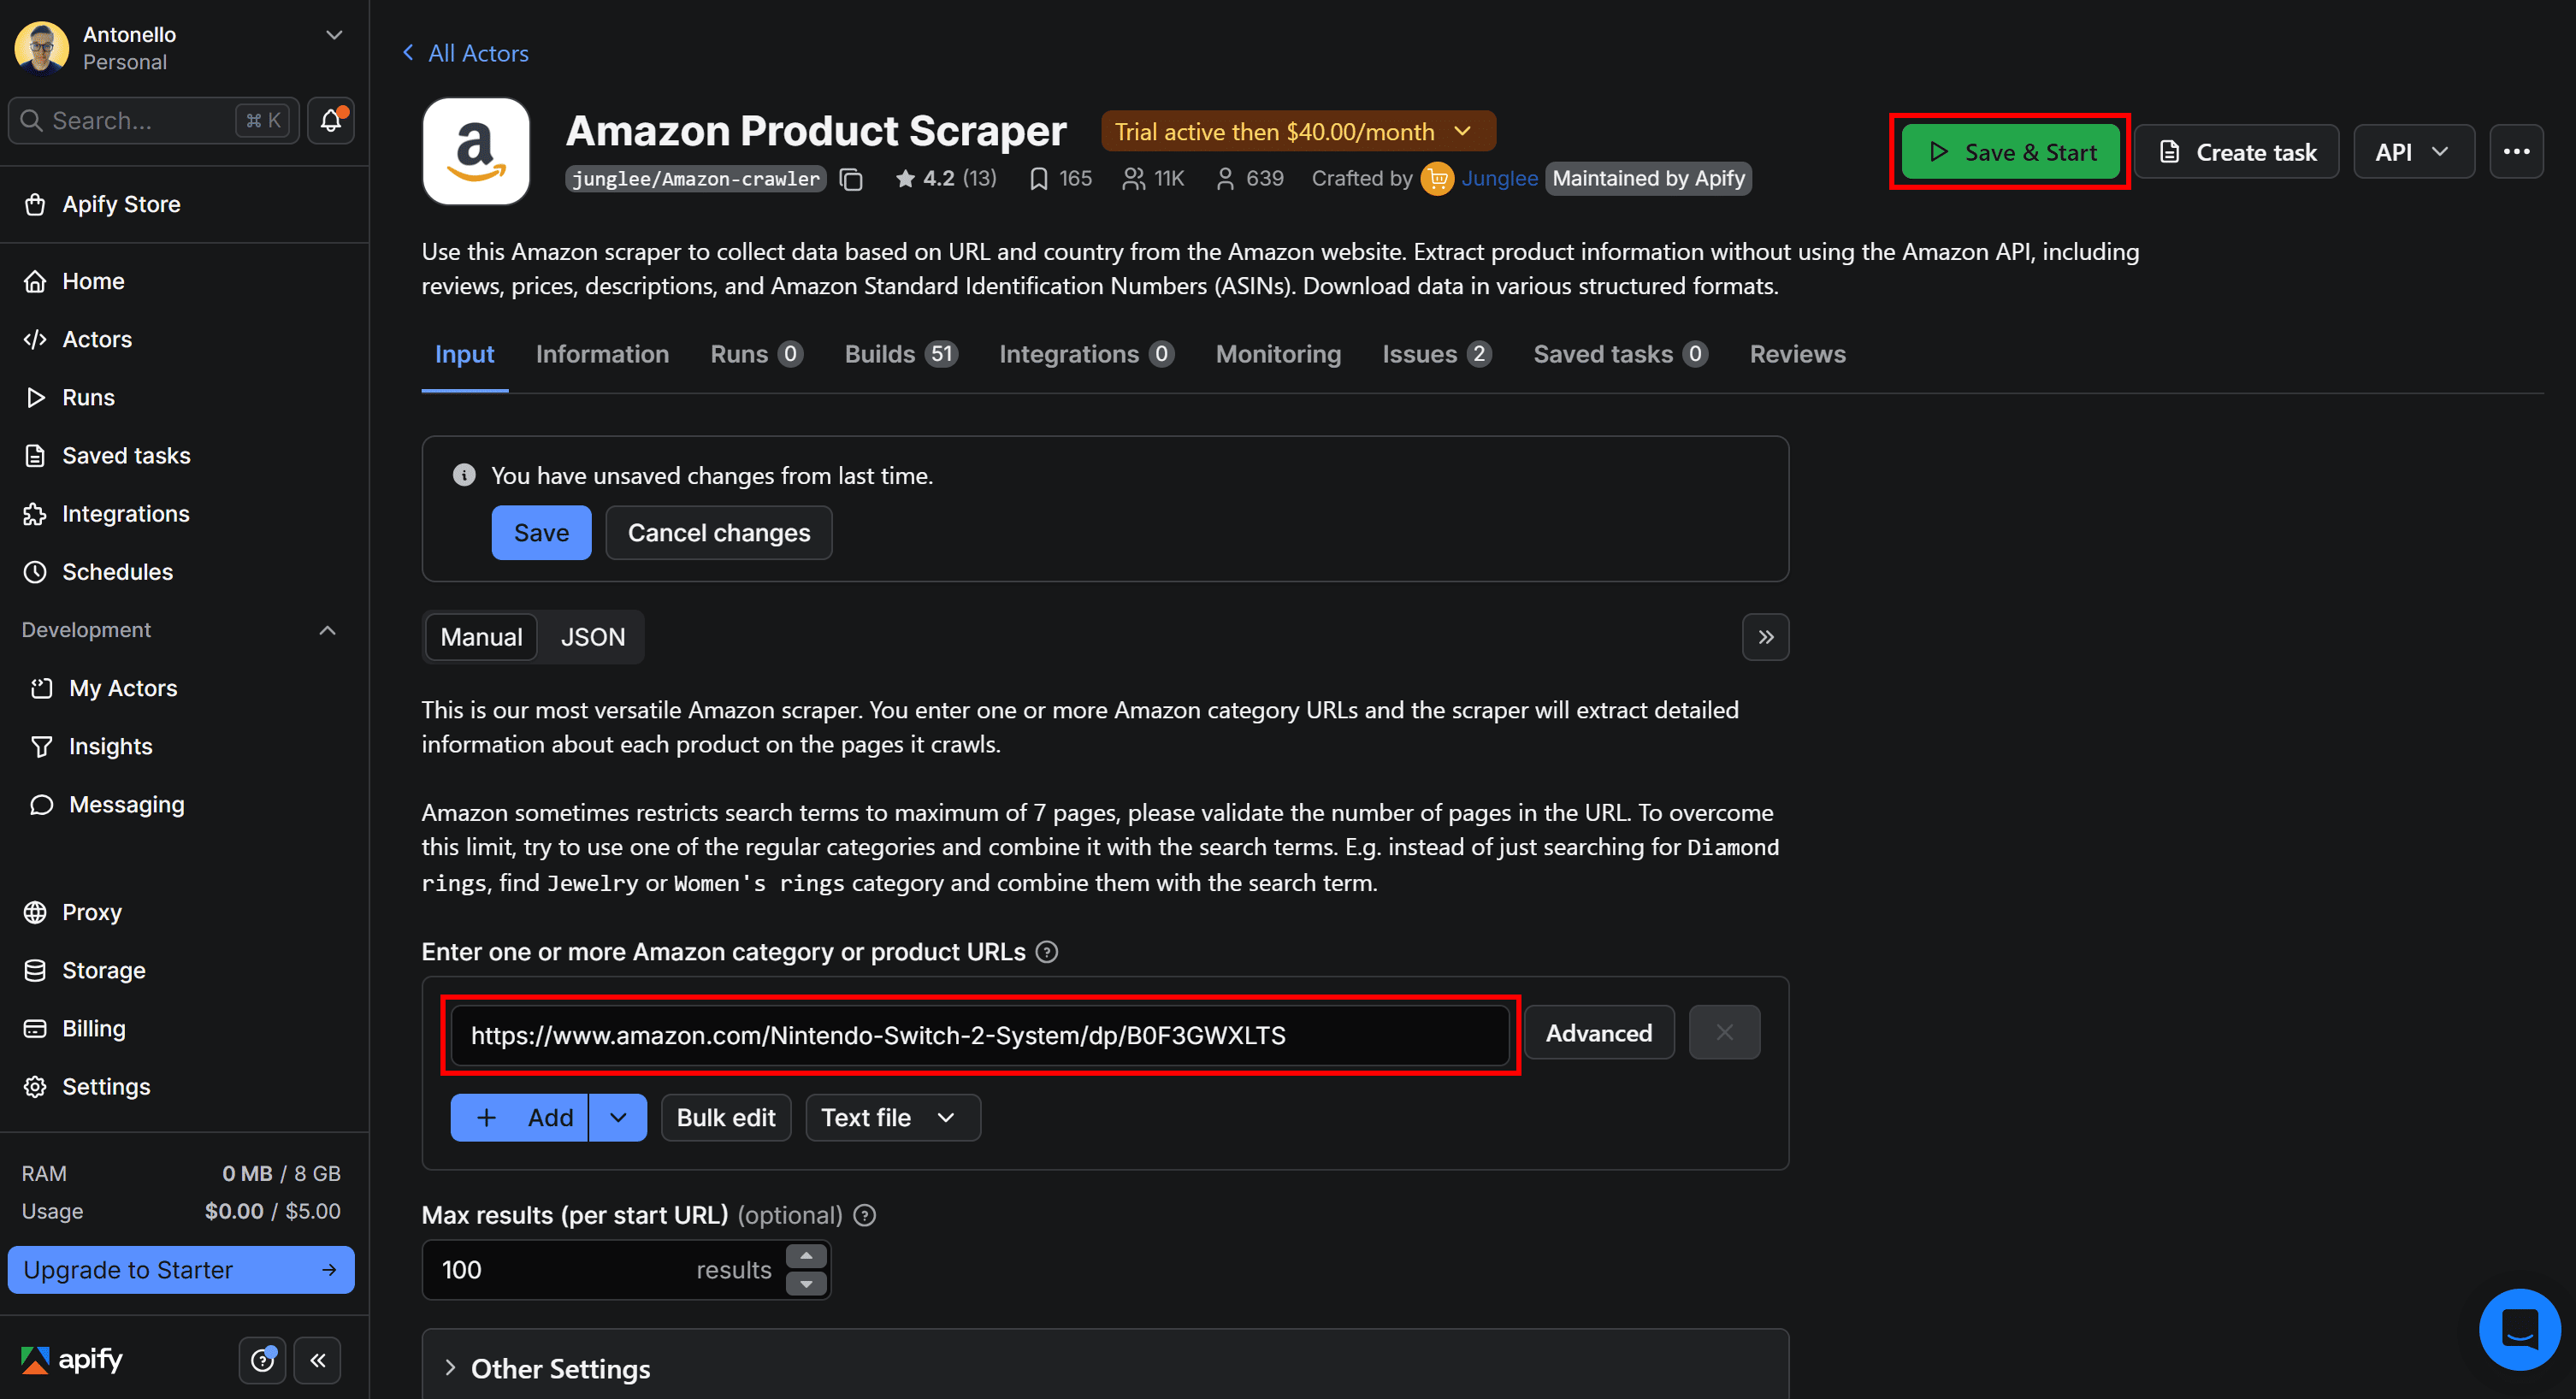Switch input editor to Manual mode
Image resolution: width=2576 pixels, height=1399 pixels.
481,637
